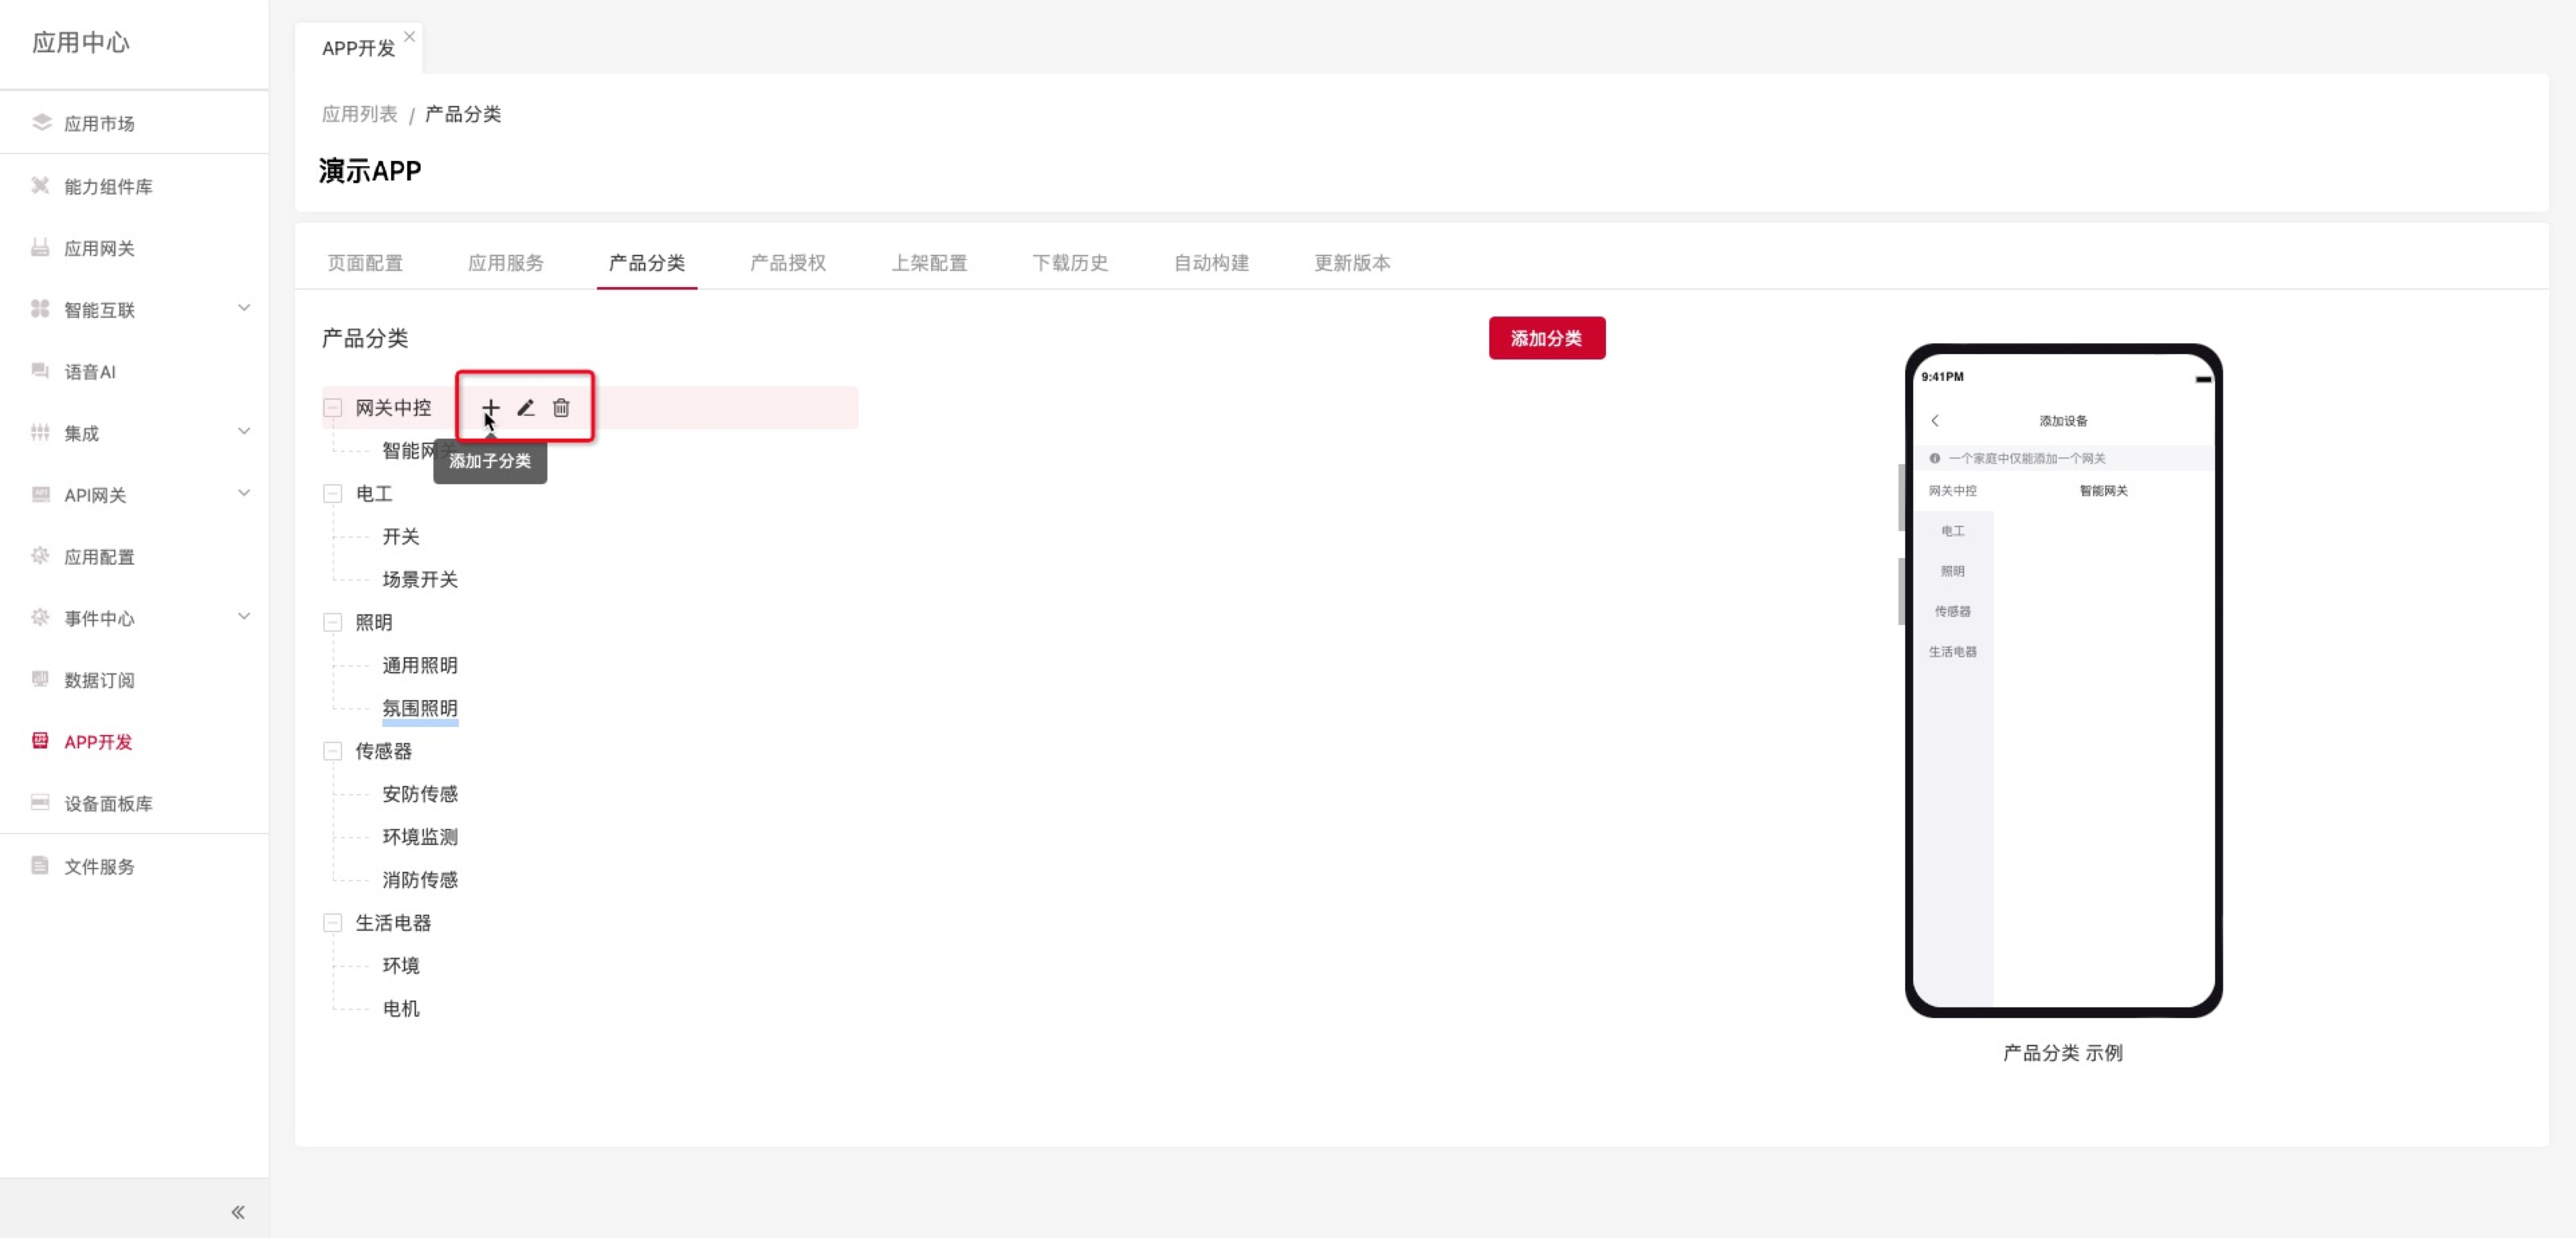Select the 氛围照明 tree item
This screenshot has width=2576, height=1238.
(420, 707)
